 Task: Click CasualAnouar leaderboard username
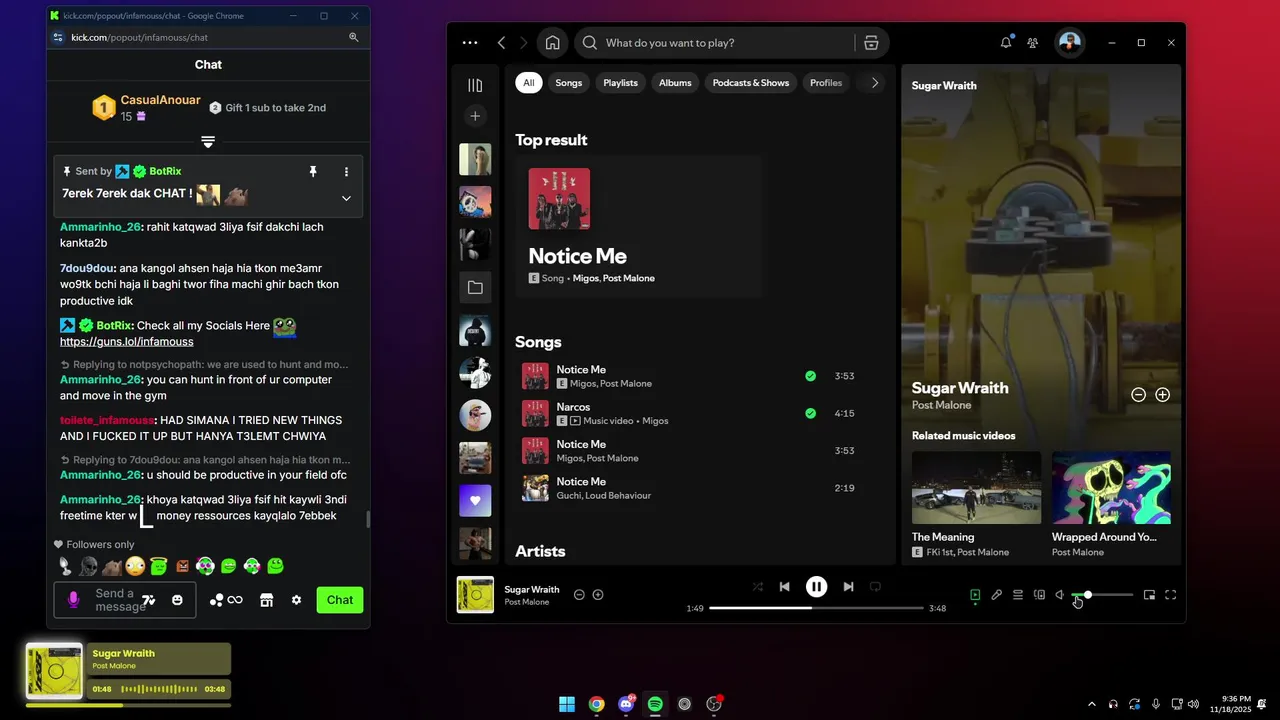[x=161, y=100]
